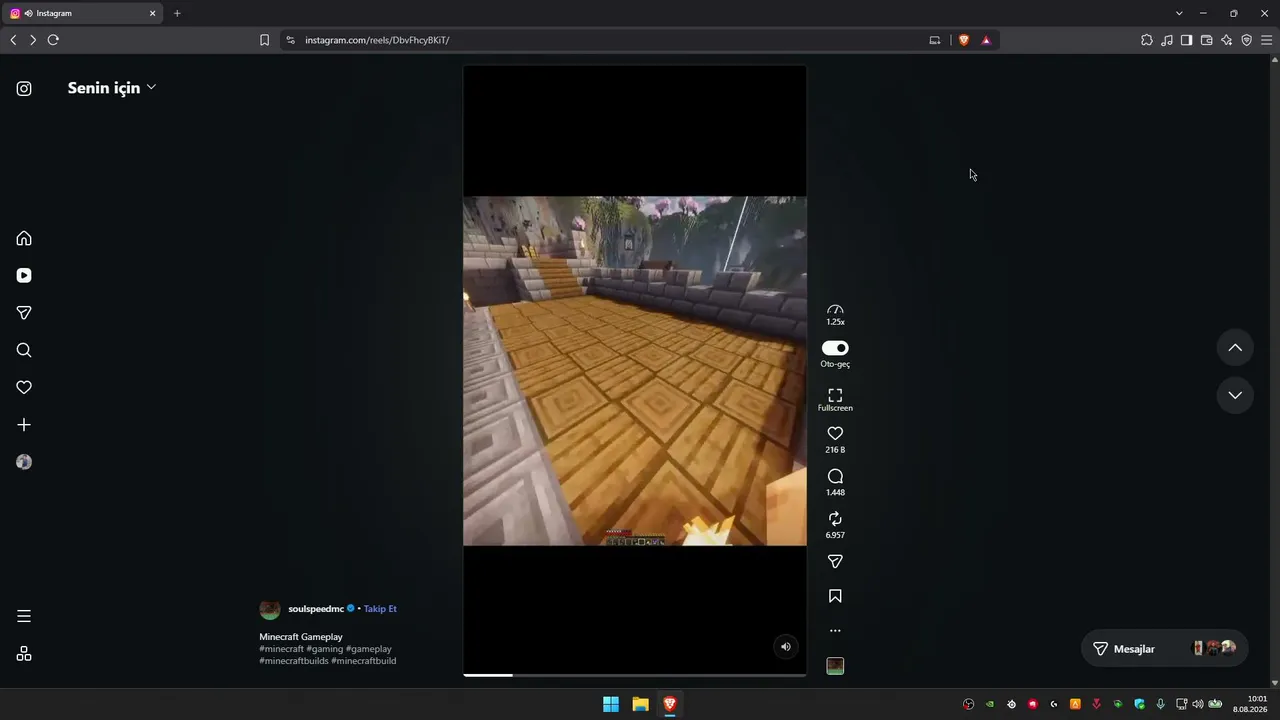The height and width of the screenshot is (720, 1280).
Task: Open Brave VPN shield icon
Action: pos(1247,40)
